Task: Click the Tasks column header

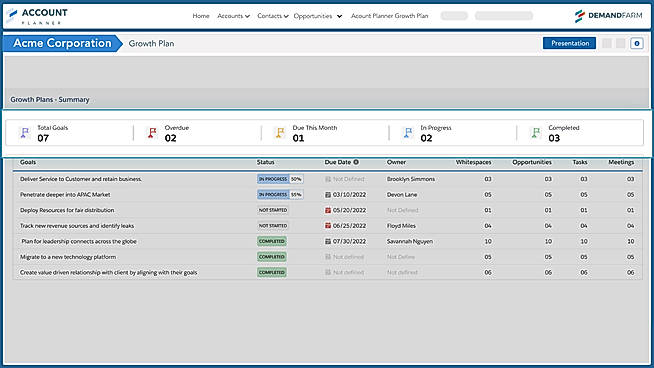Action: tap(580, 162)
